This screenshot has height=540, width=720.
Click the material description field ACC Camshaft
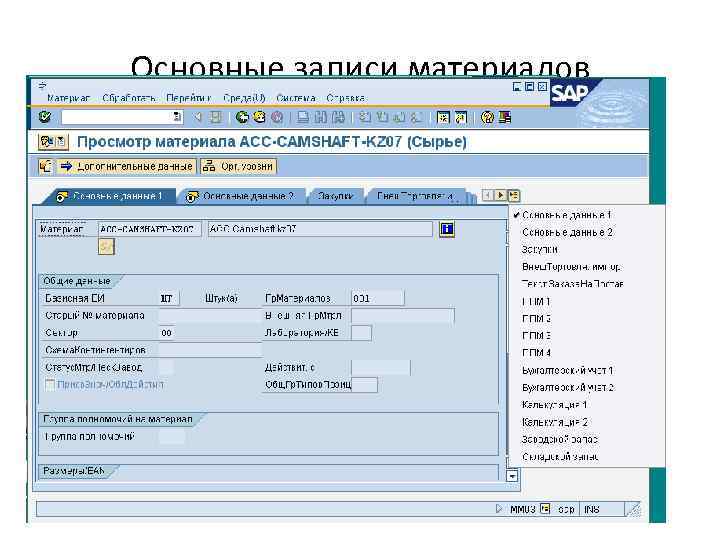coord(320,229)
